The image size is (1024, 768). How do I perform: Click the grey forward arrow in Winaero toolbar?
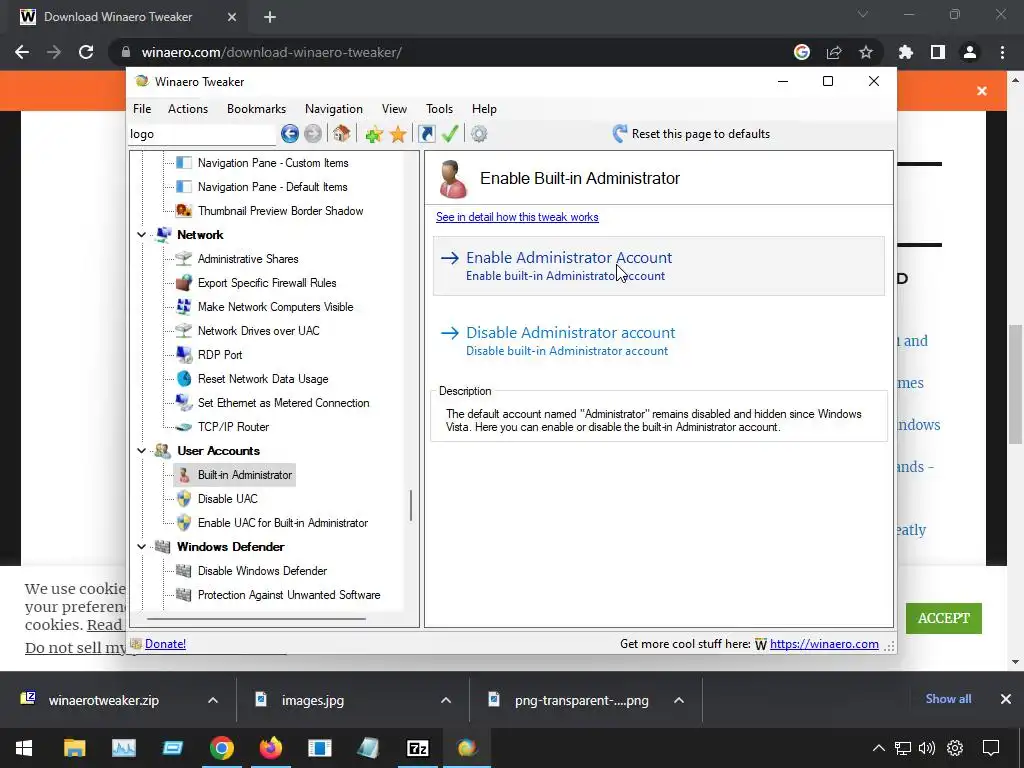313,134
